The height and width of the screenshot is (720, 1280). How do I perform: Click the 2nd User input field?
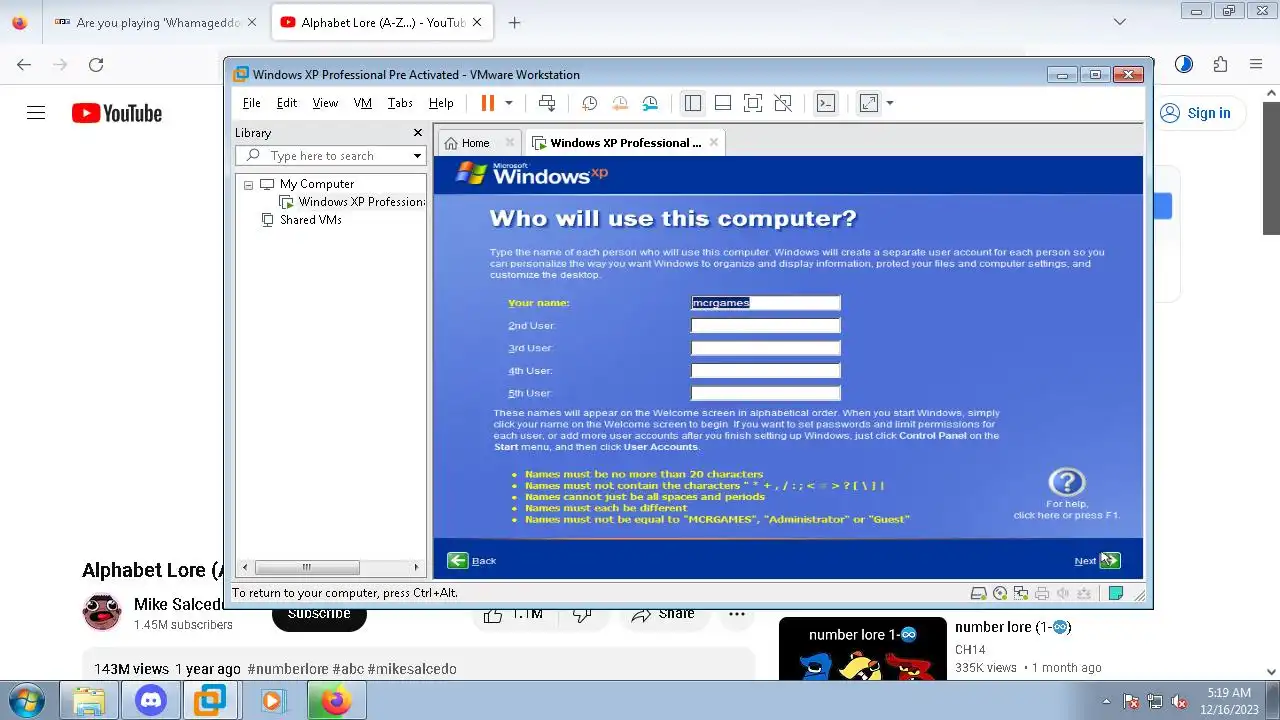[766, 326]
